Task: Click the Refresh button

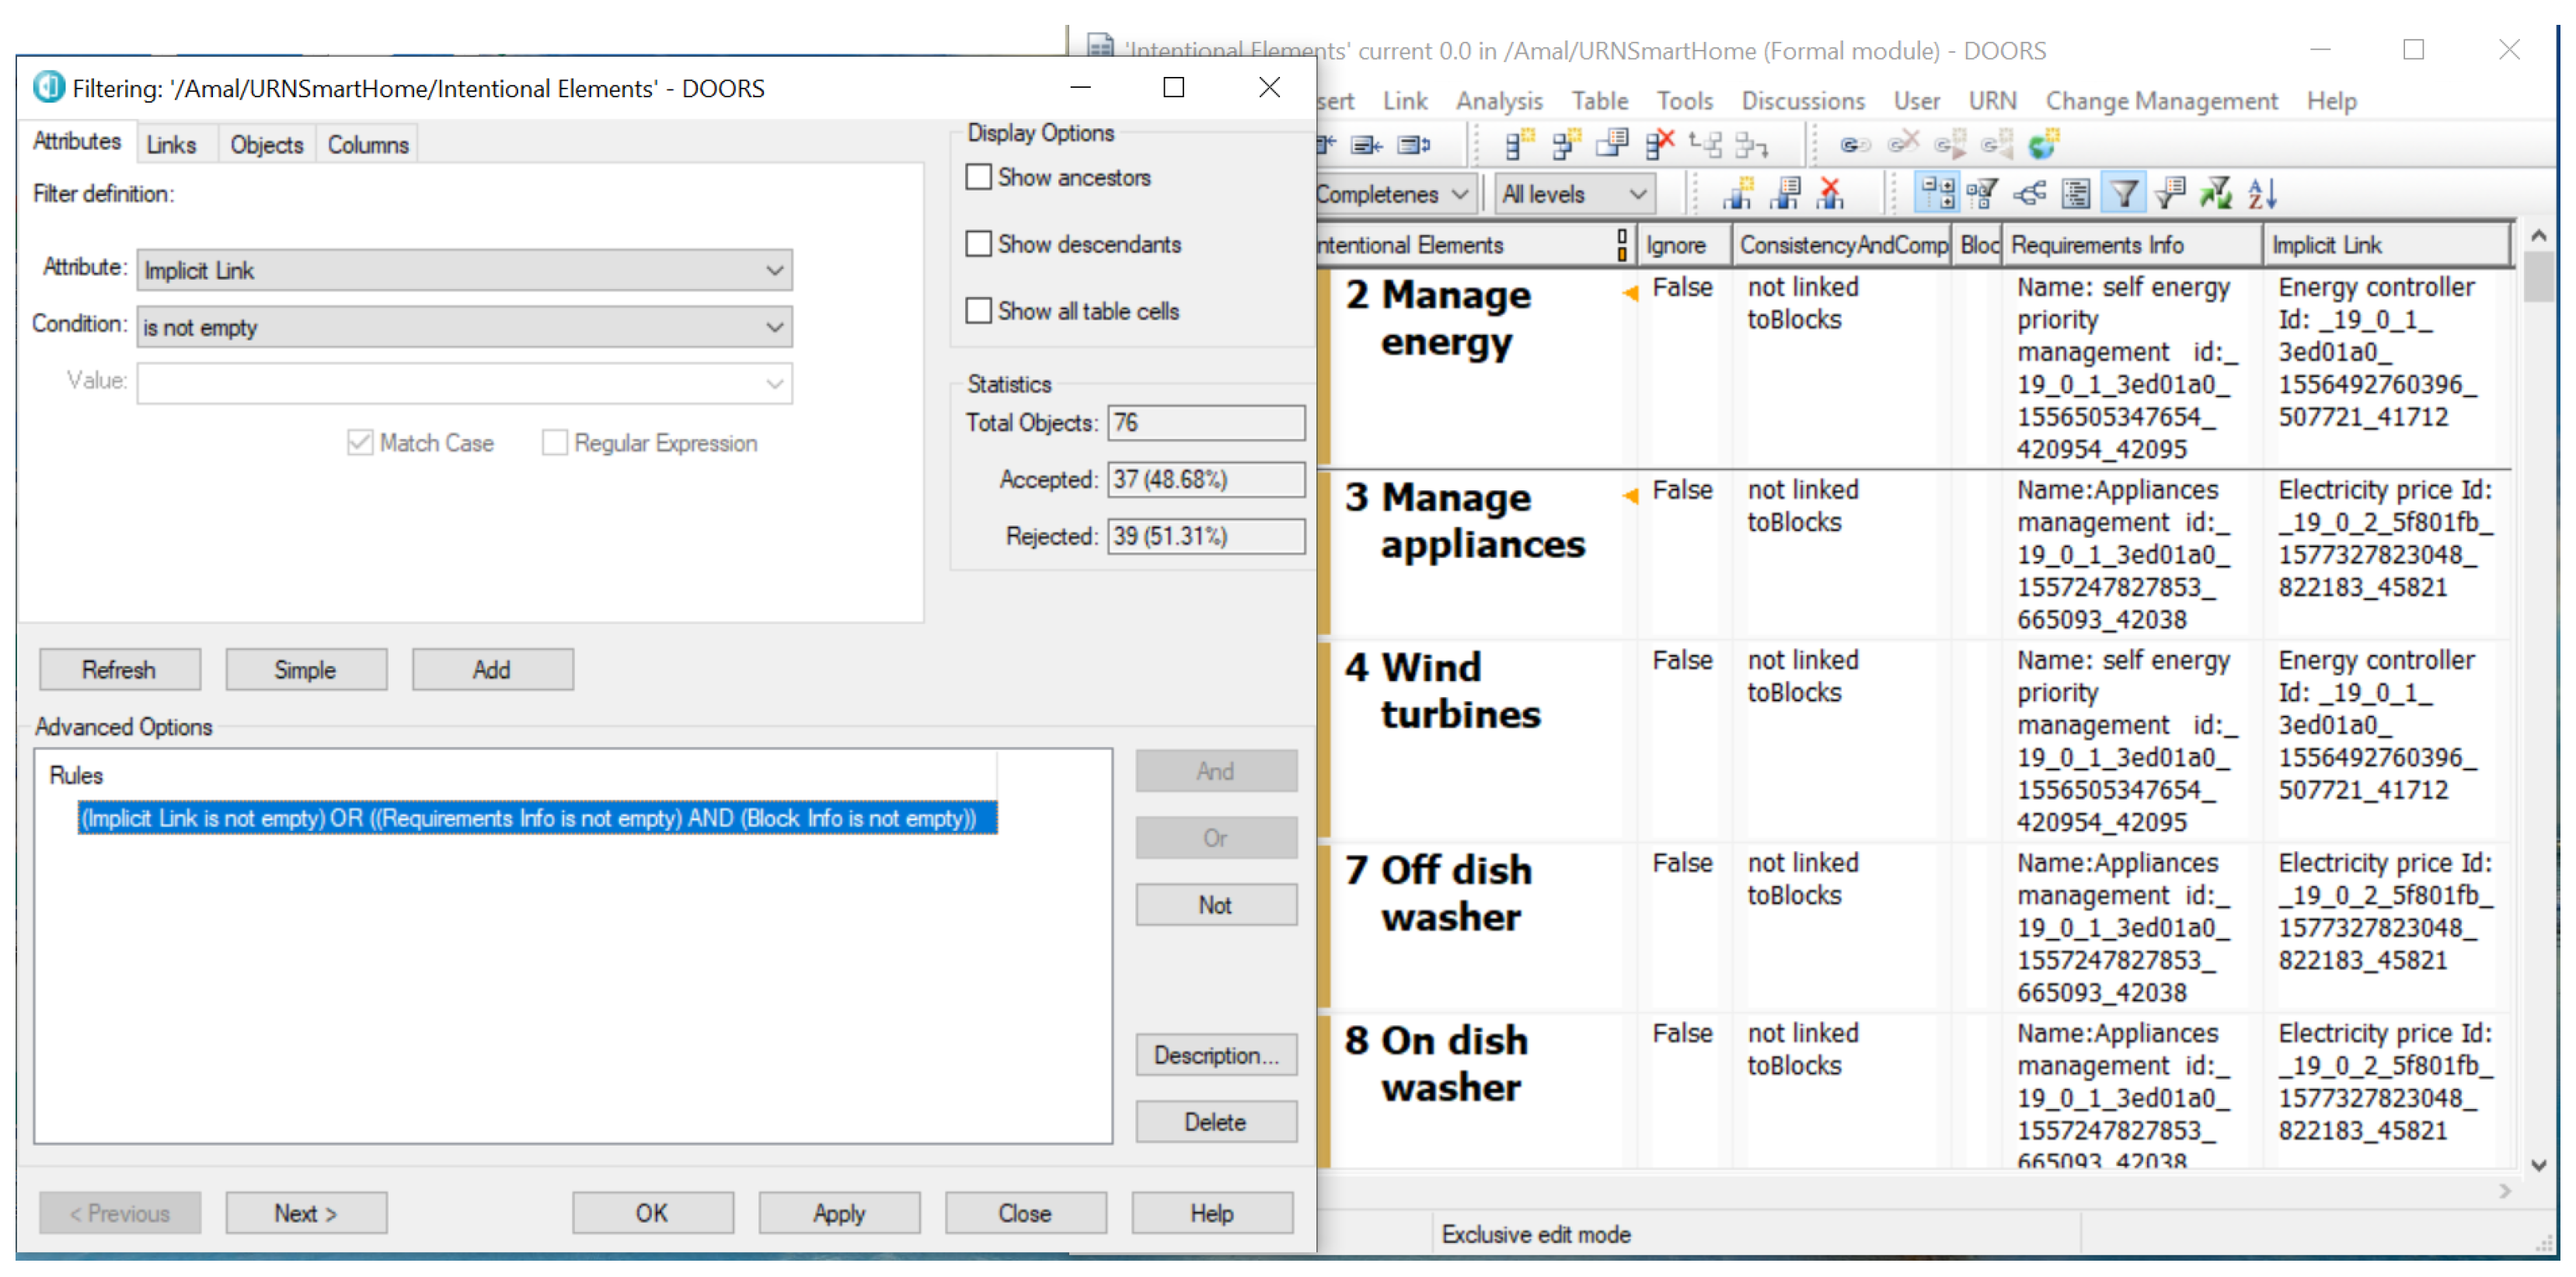Action: (119, 669)
